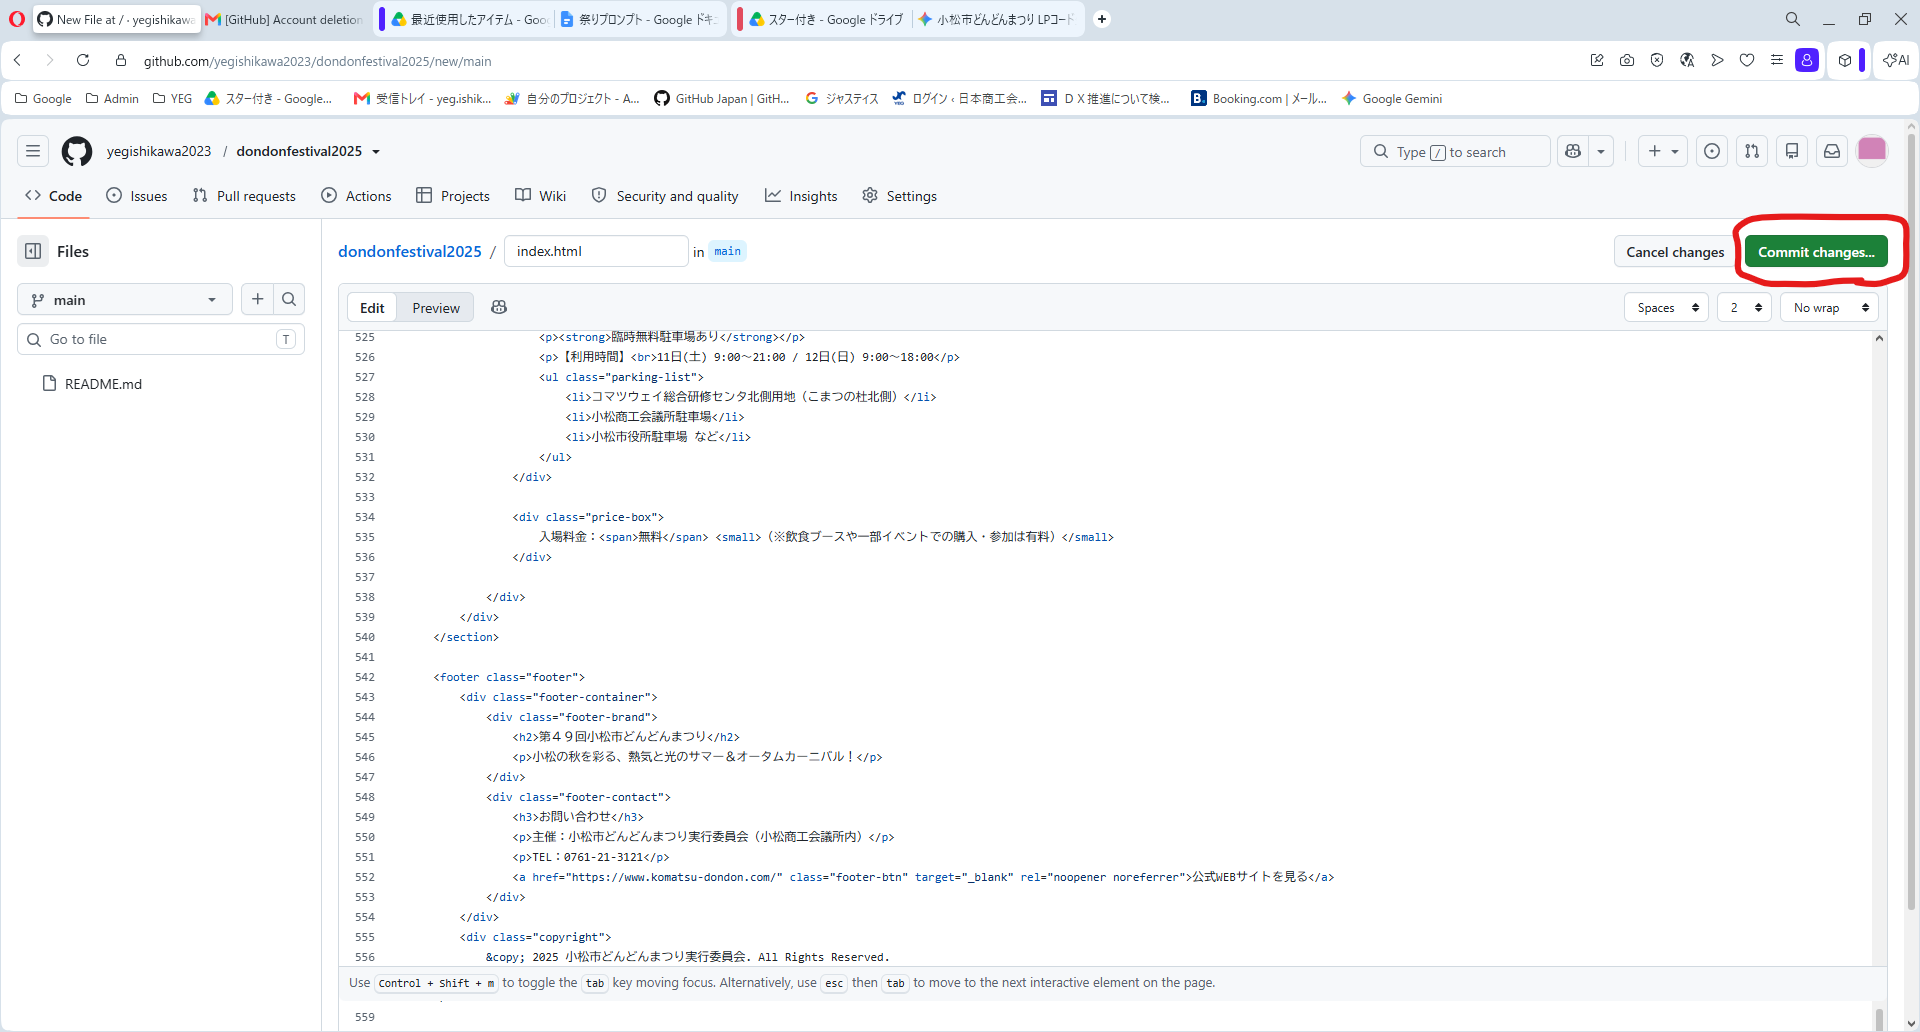Switch to the GitHub Account deletion Gmail tab
The height and width of the screenshot is (1032, 1920).
pyautogui.click(x=285, y=19)
